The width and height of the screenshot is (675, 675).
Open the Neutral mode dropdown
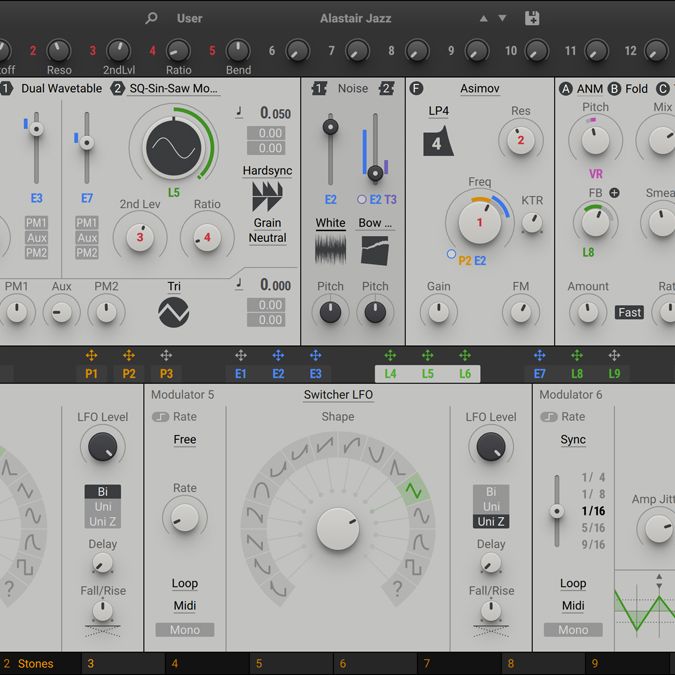(x=267, y=238)
